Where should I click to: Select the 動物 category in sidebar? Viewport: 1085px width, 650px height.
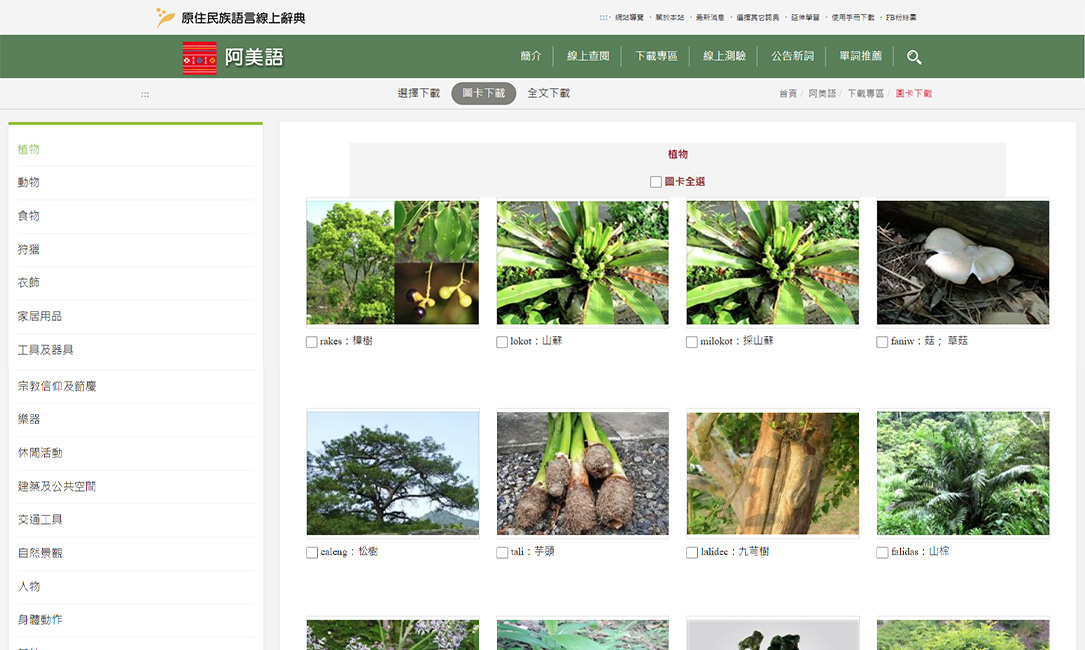tap(28, 182)
